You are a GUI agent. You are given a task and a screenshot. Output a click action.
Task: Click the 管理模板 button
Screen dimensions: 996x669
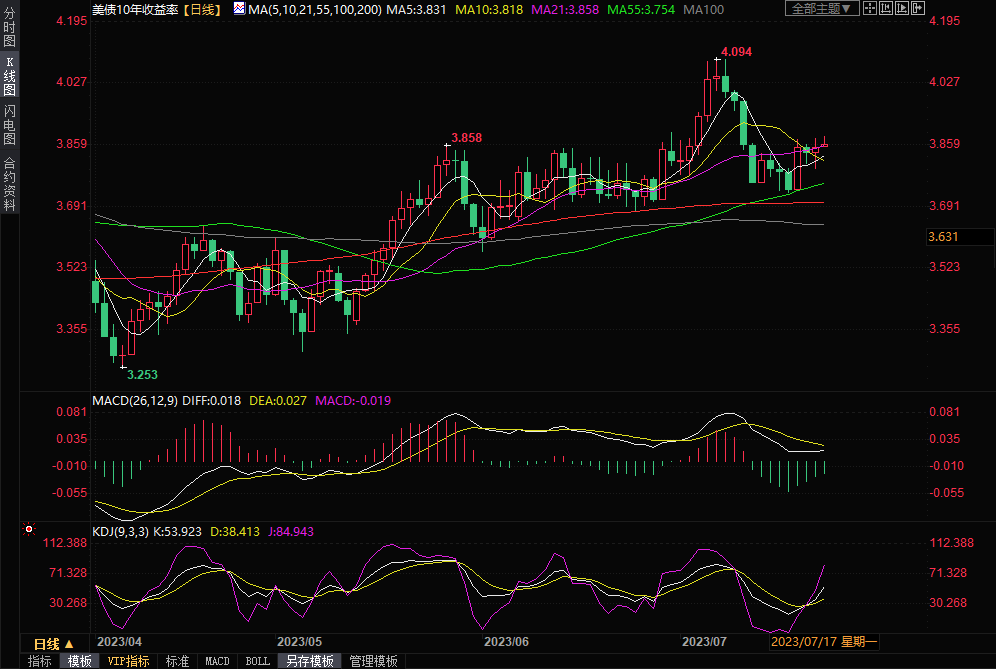click(373, 661)
